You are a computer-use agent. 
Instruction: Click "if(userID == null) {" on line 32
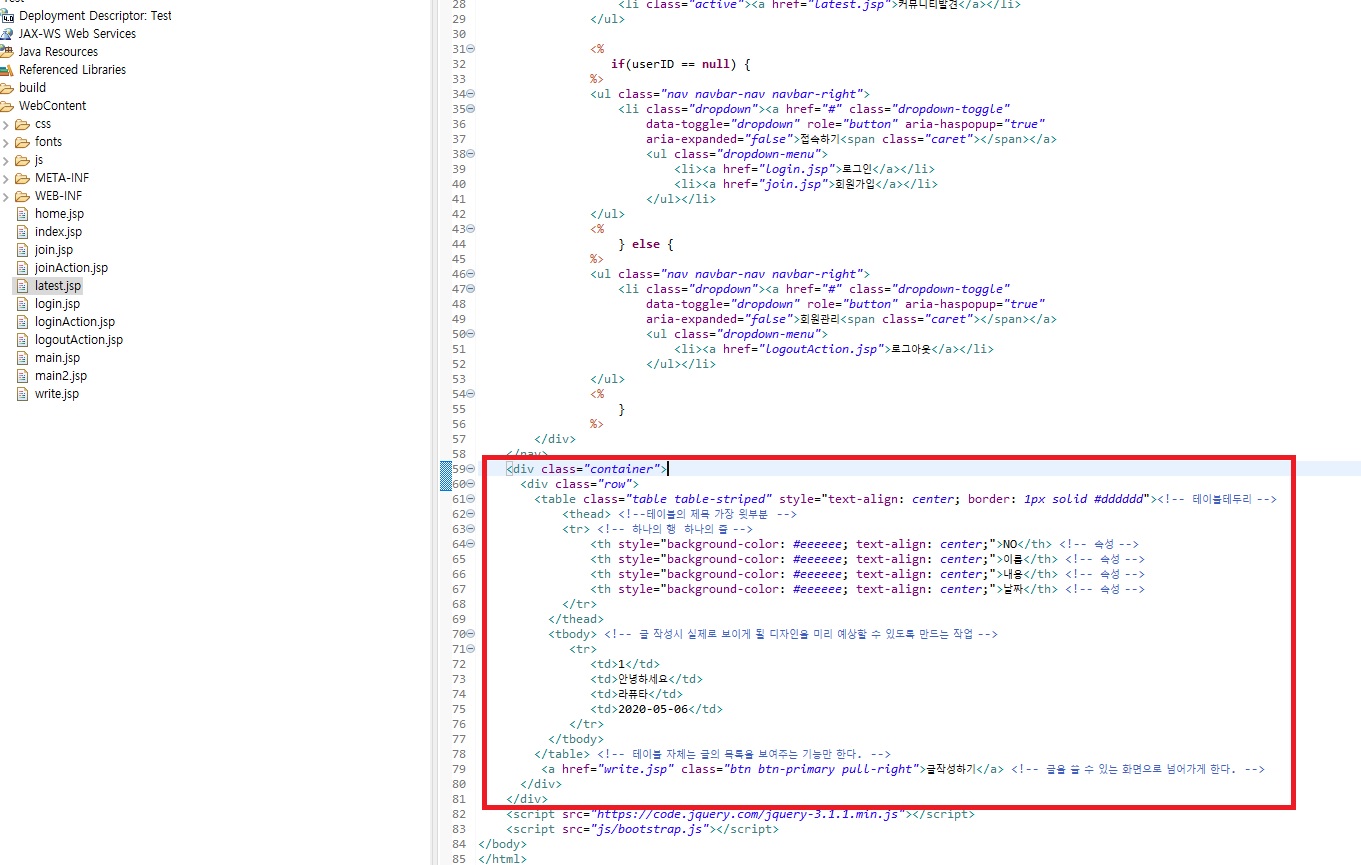[681, 64]
